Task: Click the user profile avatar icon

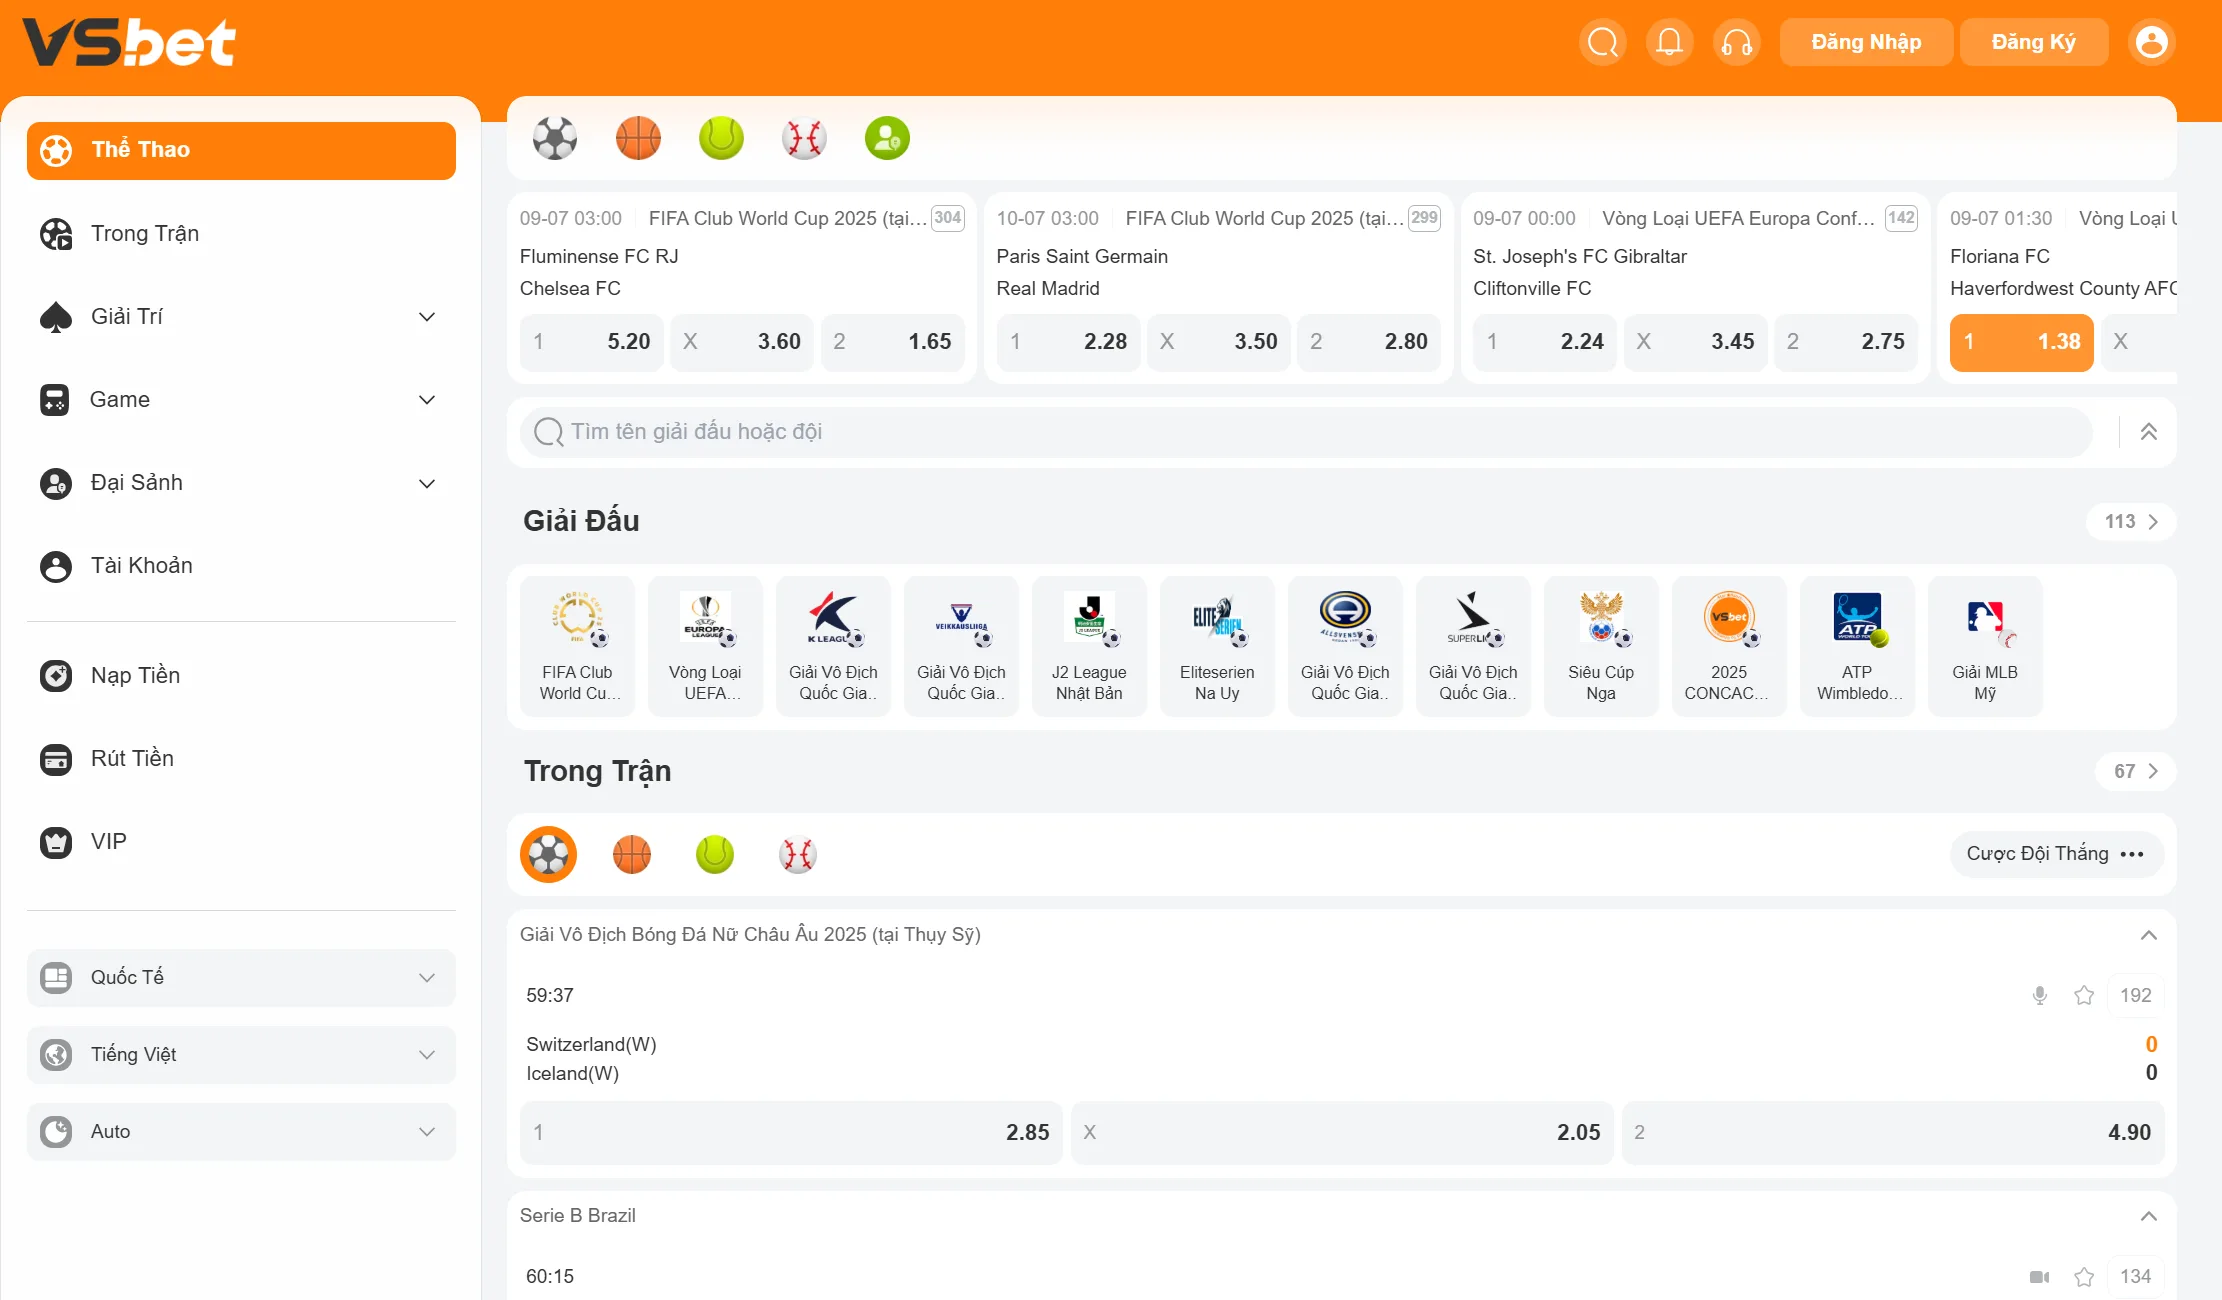Action: point(2152,42)
